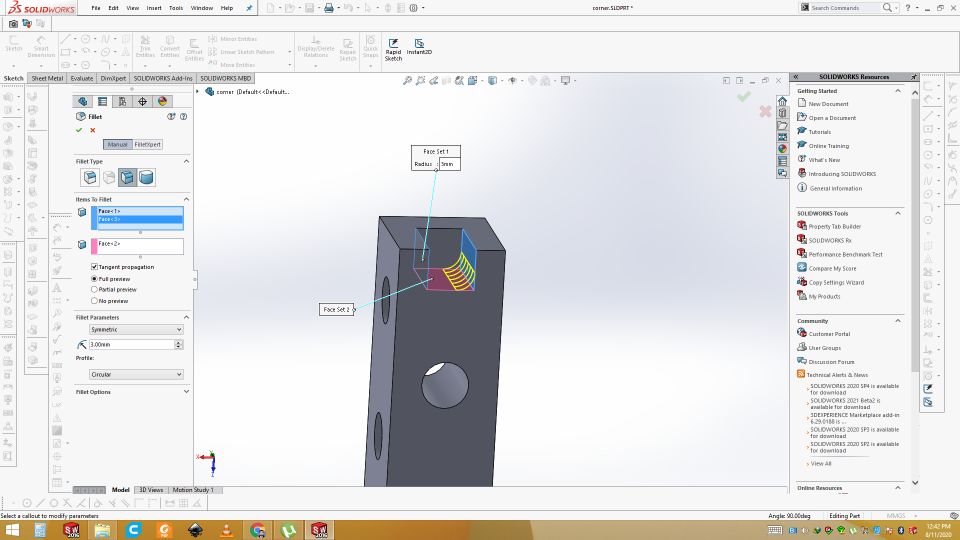The height and width of the screenshot is (540, 960).
Task: Open the View Palette icon in the task pane
Action: click(x=782, y=137)
